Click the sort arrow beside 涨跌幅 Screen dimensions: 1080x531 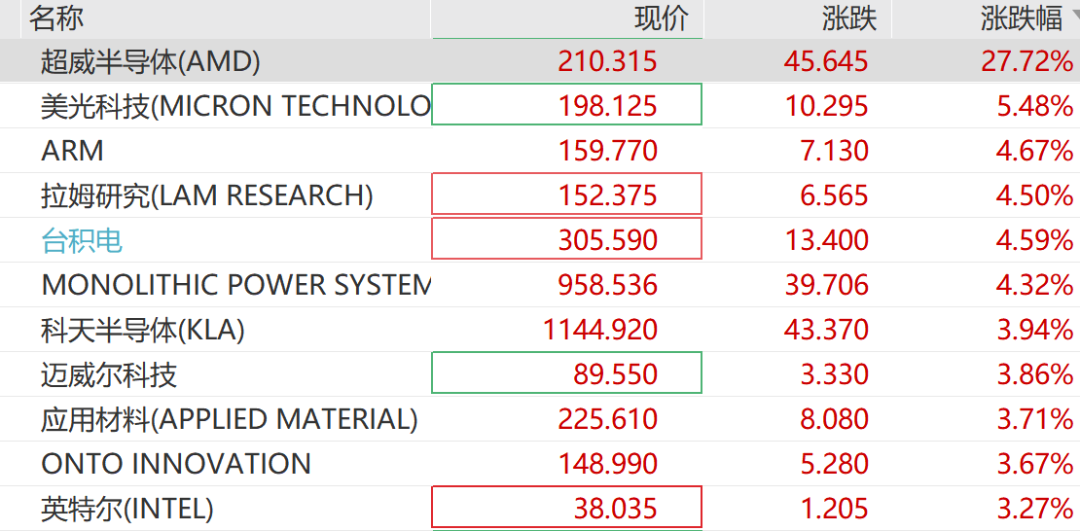click(x=1075, y=13)
